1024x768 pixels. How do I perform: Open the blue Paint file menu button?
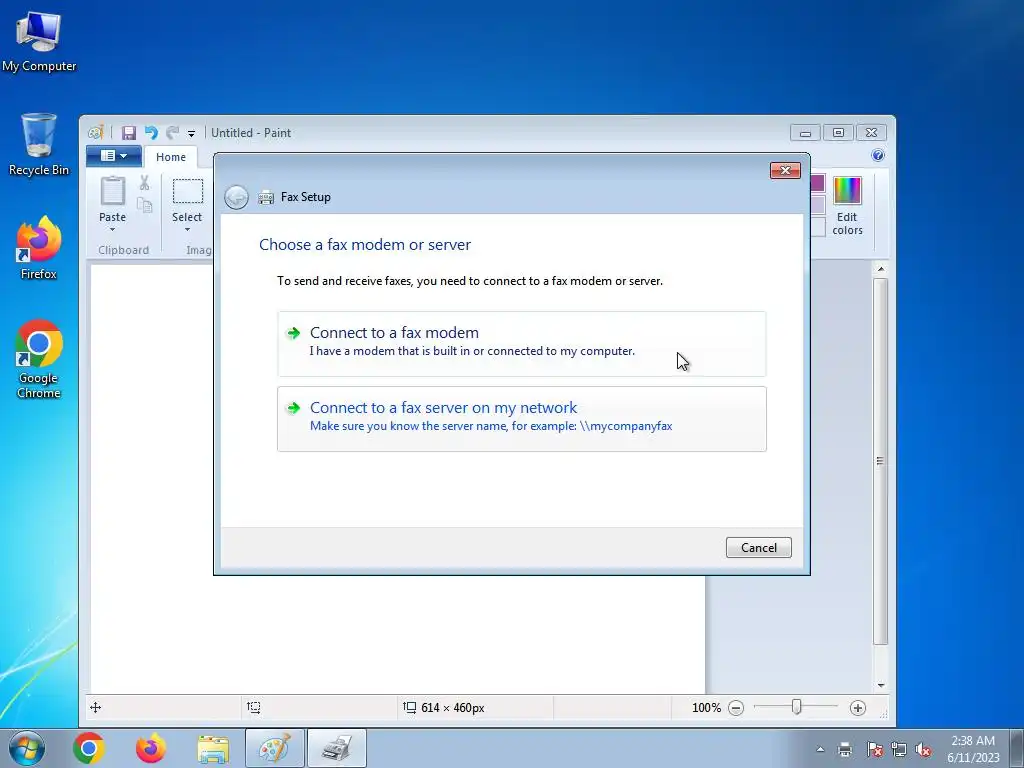(x=114, y=155)
